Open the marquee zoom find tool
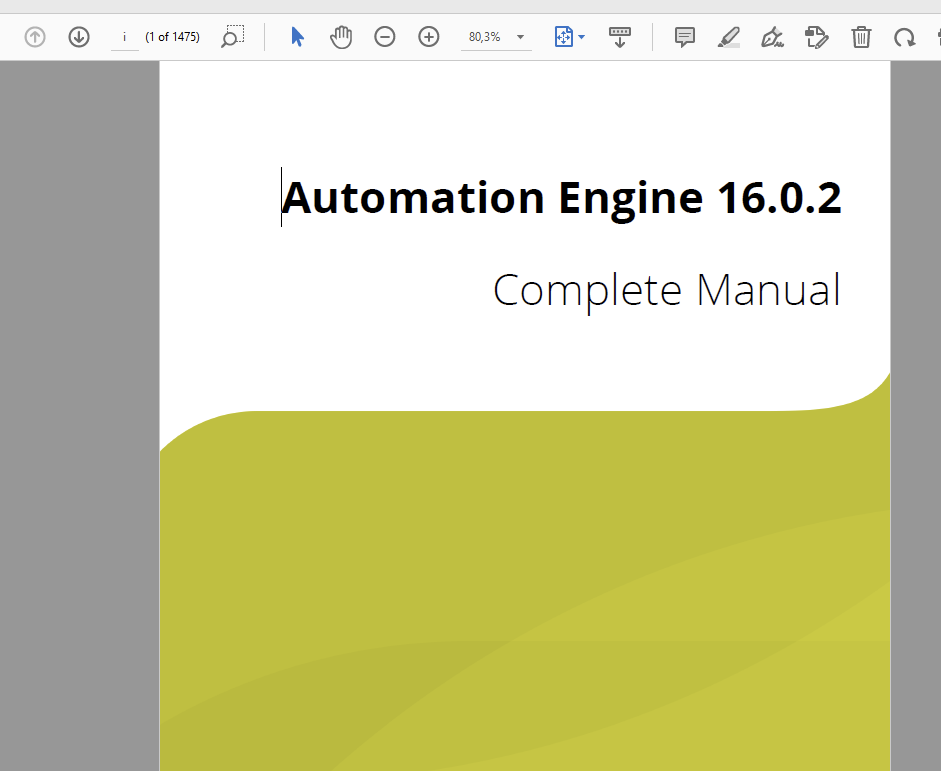This screenshot has width=941, height=771. coord(232,37)
